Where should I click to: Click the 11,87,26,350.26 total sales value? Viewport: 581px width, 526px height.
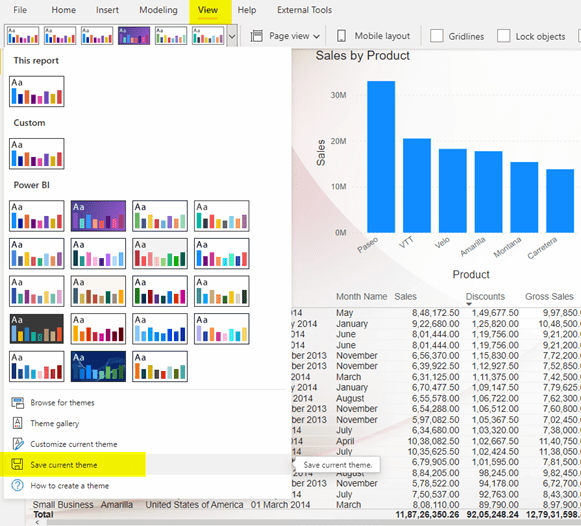(x=427, y=515)
